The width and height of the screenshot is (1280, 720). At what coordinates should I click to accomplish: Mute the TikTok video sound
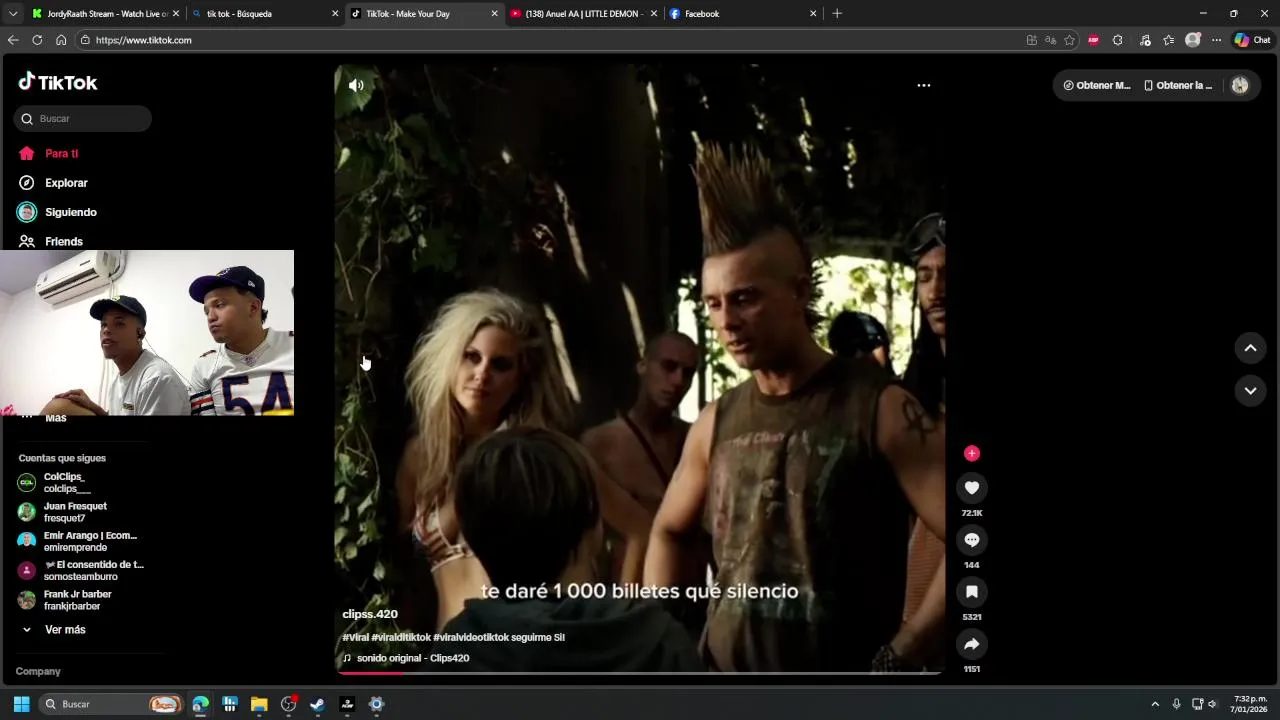coord(356,85)
